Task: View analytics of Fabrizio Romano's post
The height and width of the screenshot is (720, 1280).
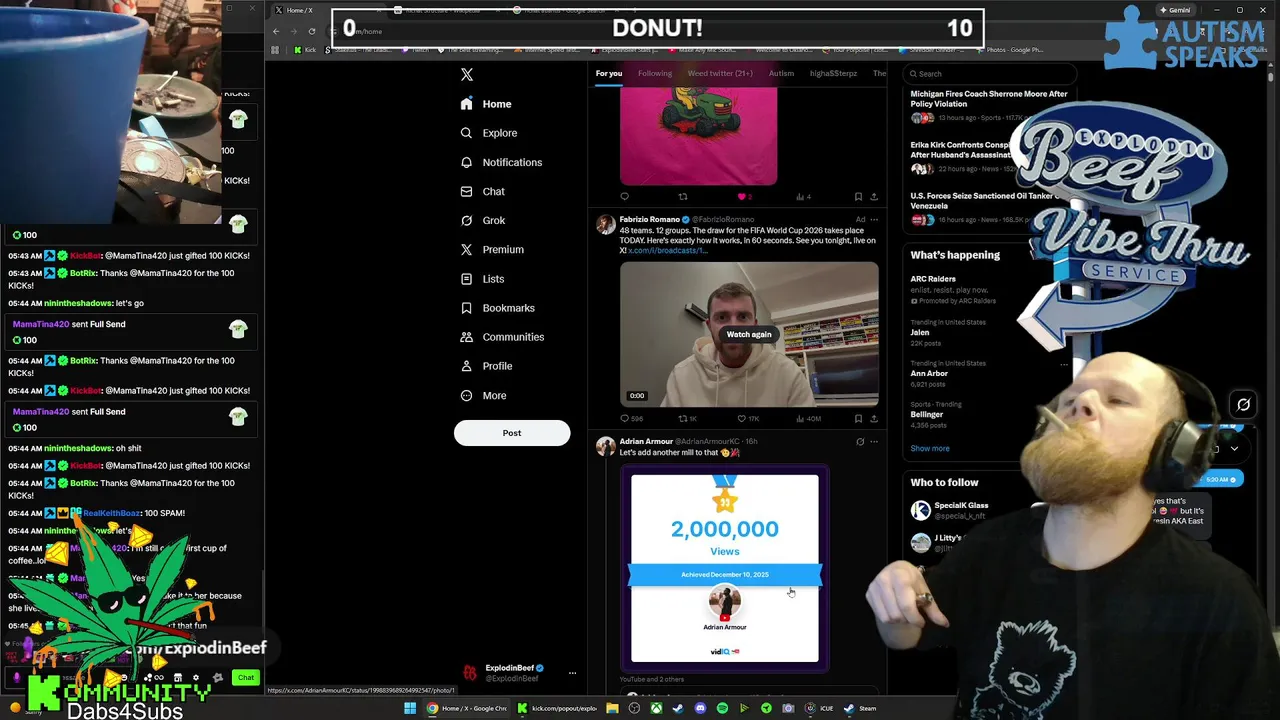Action: [808, 419]
